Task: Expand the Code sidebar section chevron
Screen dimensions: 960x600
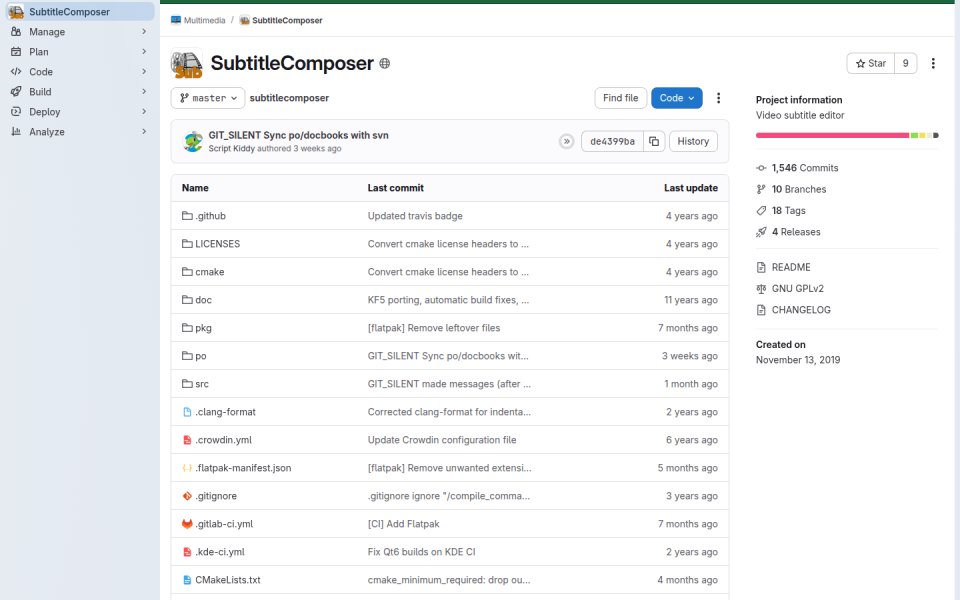Action: [x=144, y=72]
